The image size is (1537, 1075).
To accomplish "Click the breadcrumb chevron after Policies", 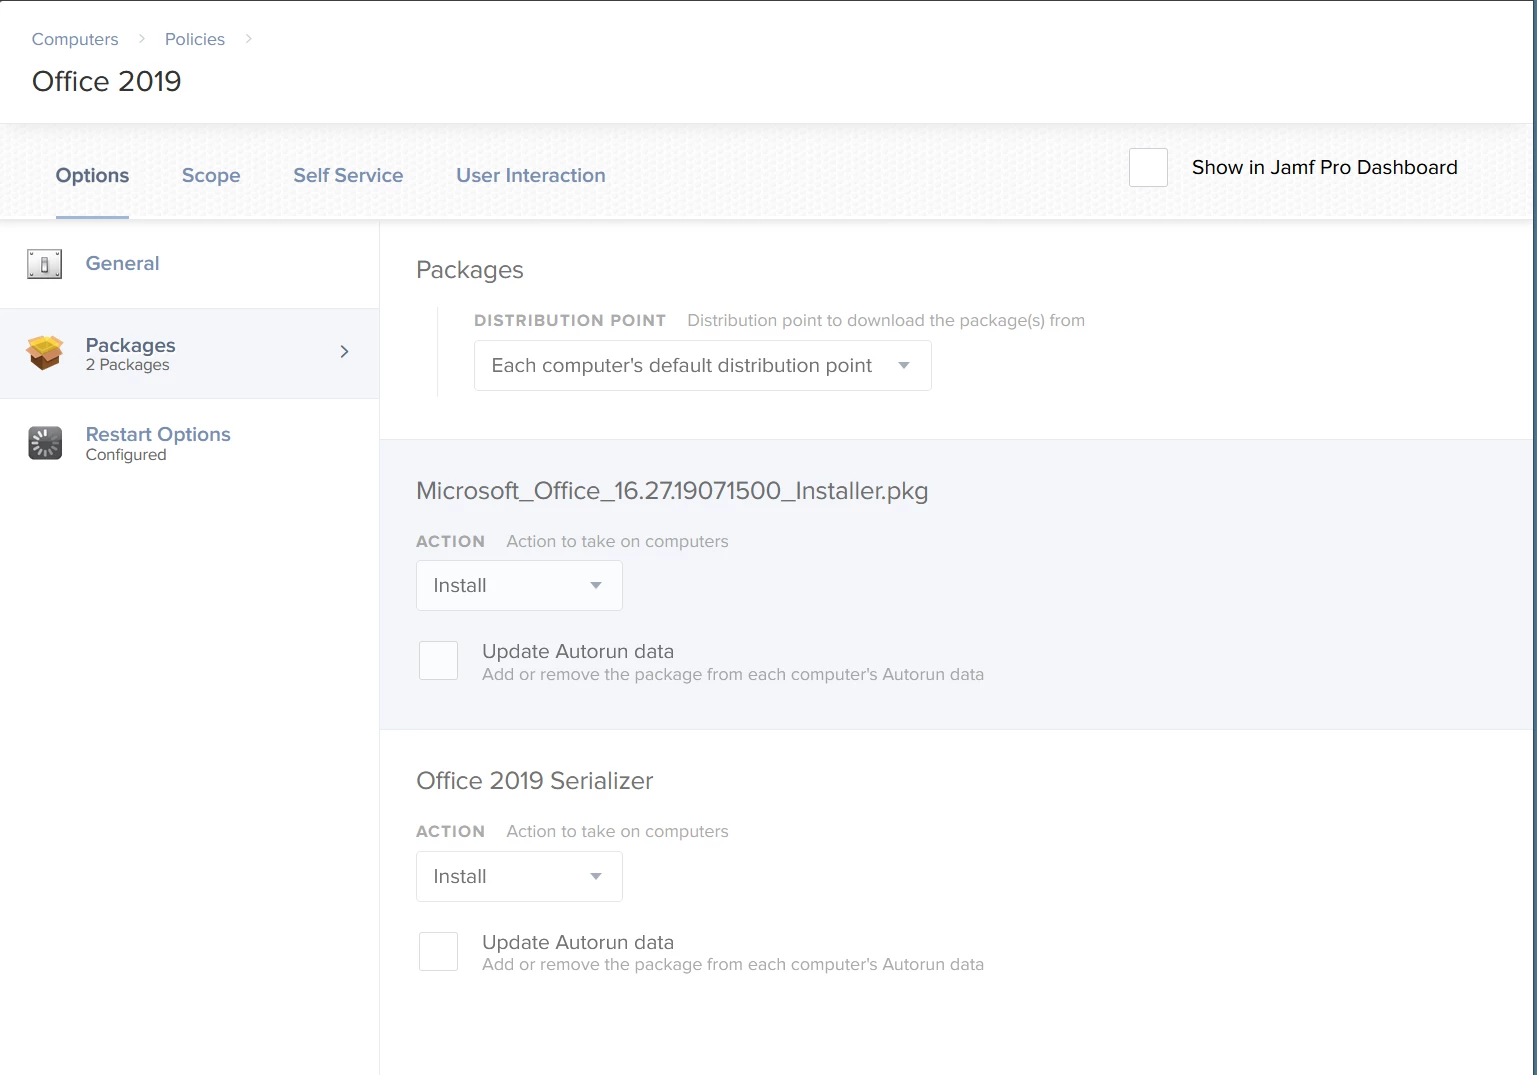I will pyautogui.click(x=249, y=39).
